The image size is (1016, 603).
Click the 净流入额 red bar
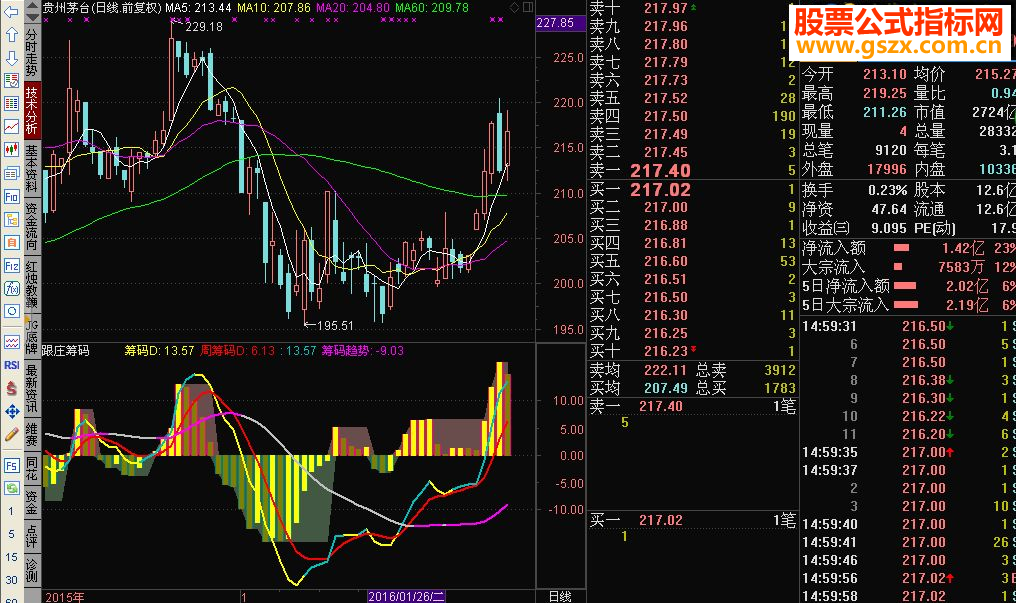click(901, 247)
